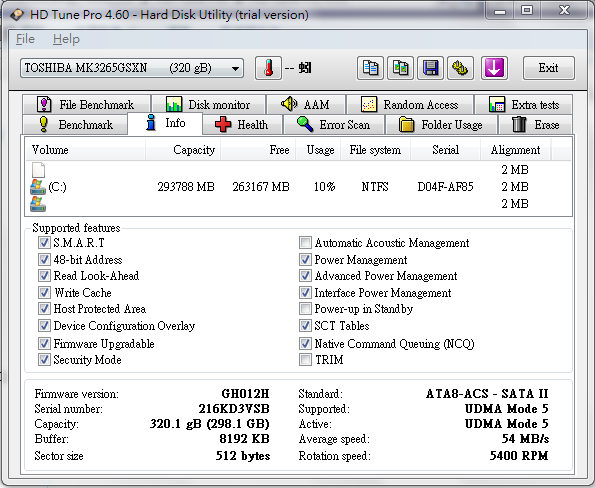
Task: Click the Volume column header
Action: click(85, 150)
